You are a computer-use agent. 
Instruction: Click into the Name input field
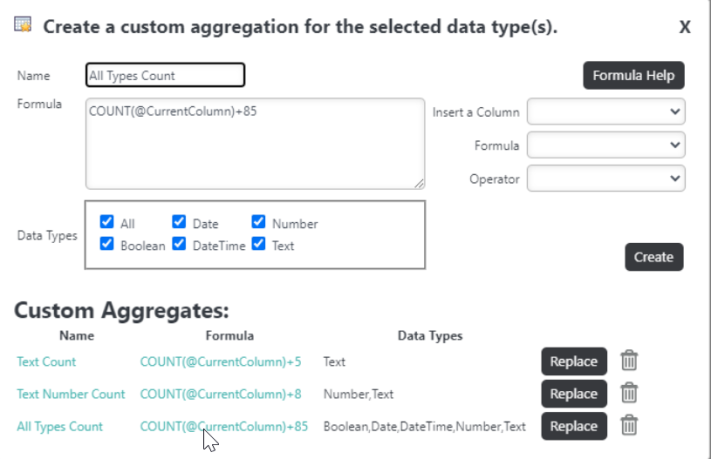click(x=165, y=75)
